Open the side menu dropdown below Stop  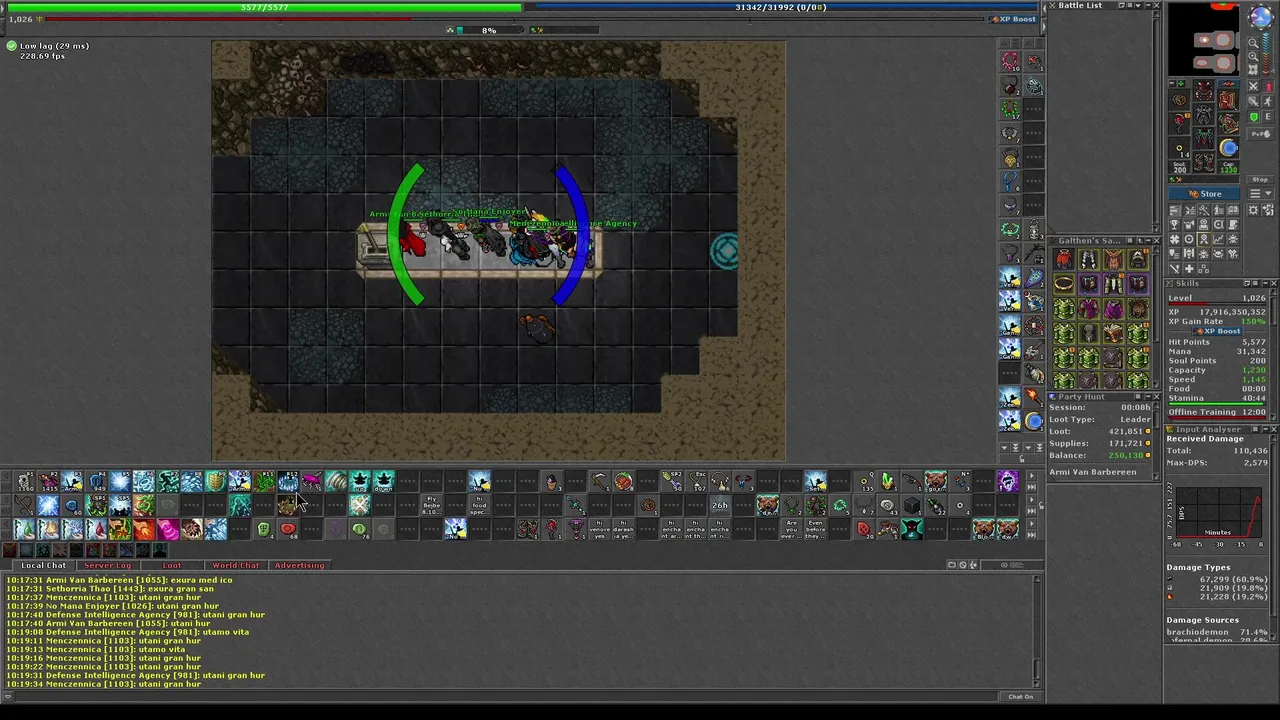pyautogui.click(x=1260, y=193)
